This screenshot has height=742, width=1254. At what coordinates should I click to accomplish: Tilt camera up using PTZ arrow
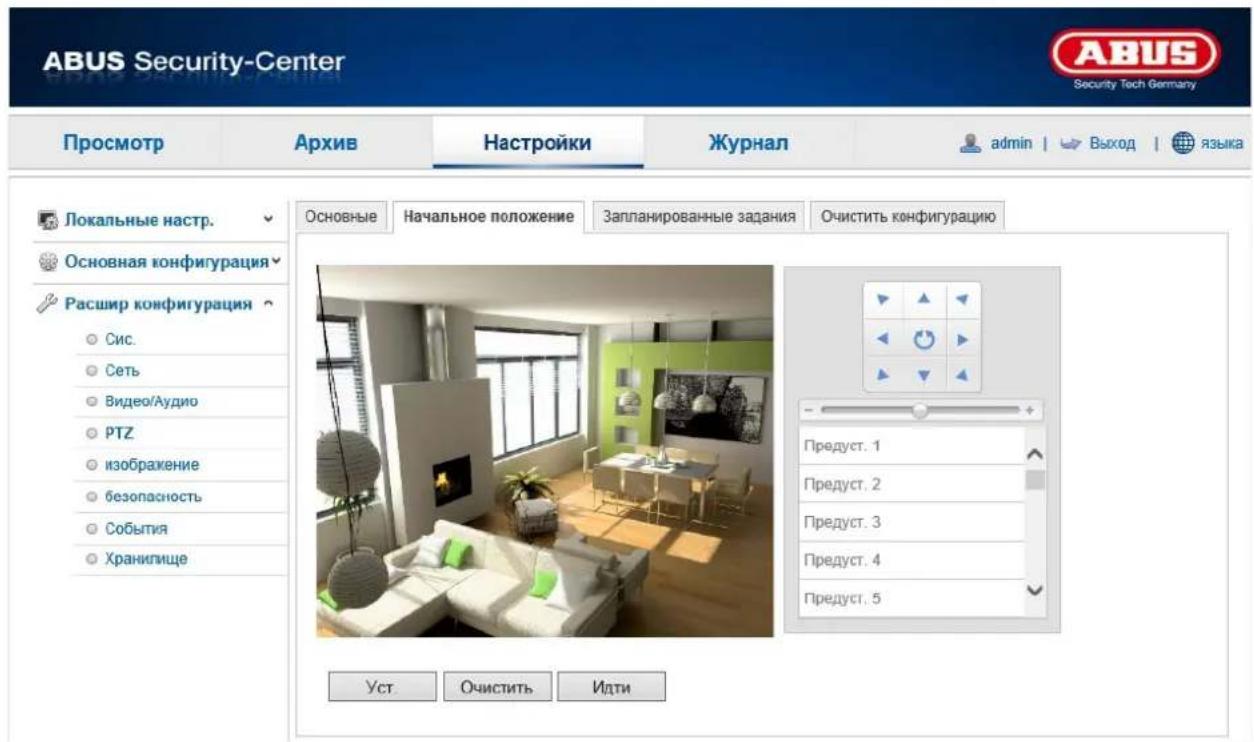coord(925,299)
